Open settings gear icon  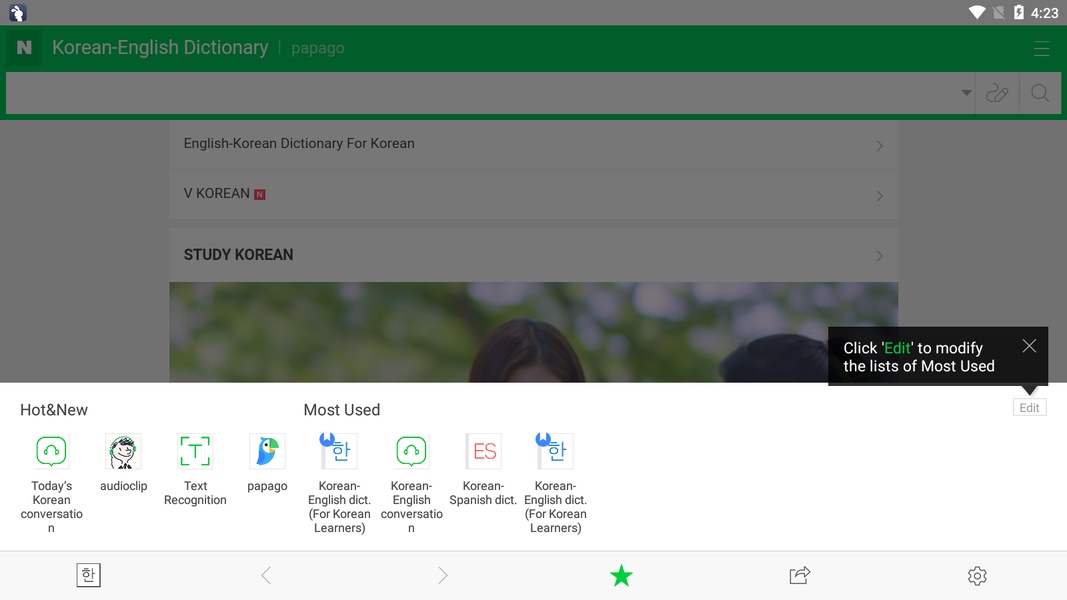(x=977, y=576)
